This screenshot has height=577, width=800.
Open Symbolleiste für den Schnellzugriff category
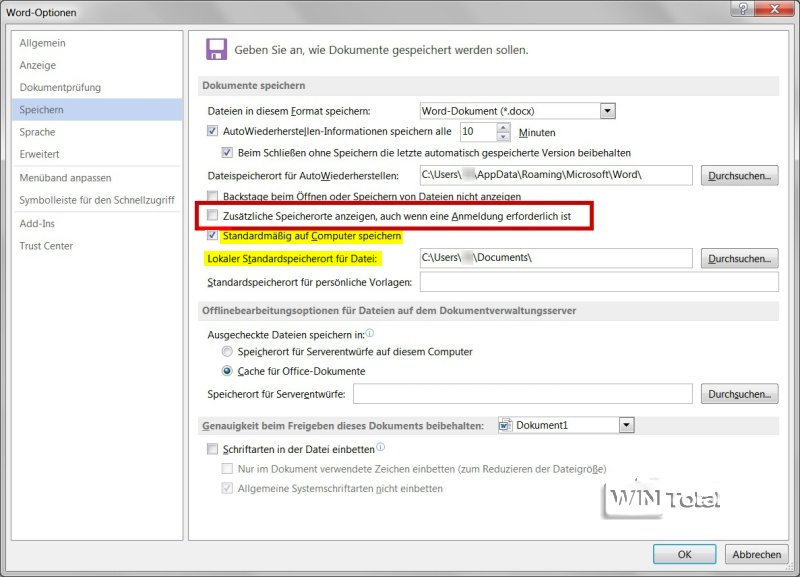(97, 200)
